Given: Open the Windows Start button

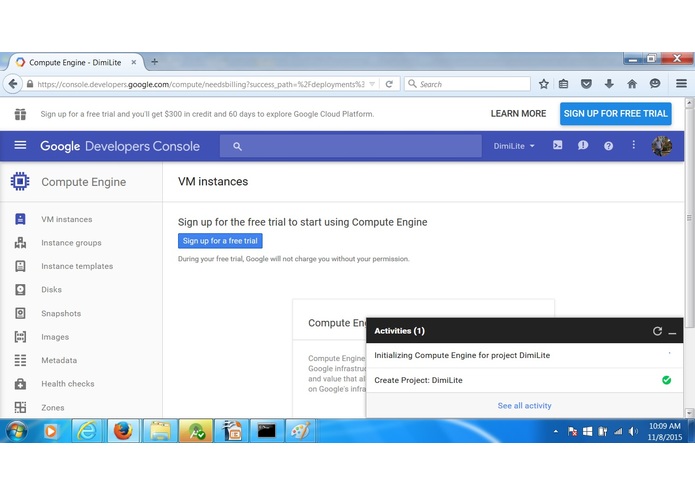Looking at the screenshot, I should [x=16, y=431].
